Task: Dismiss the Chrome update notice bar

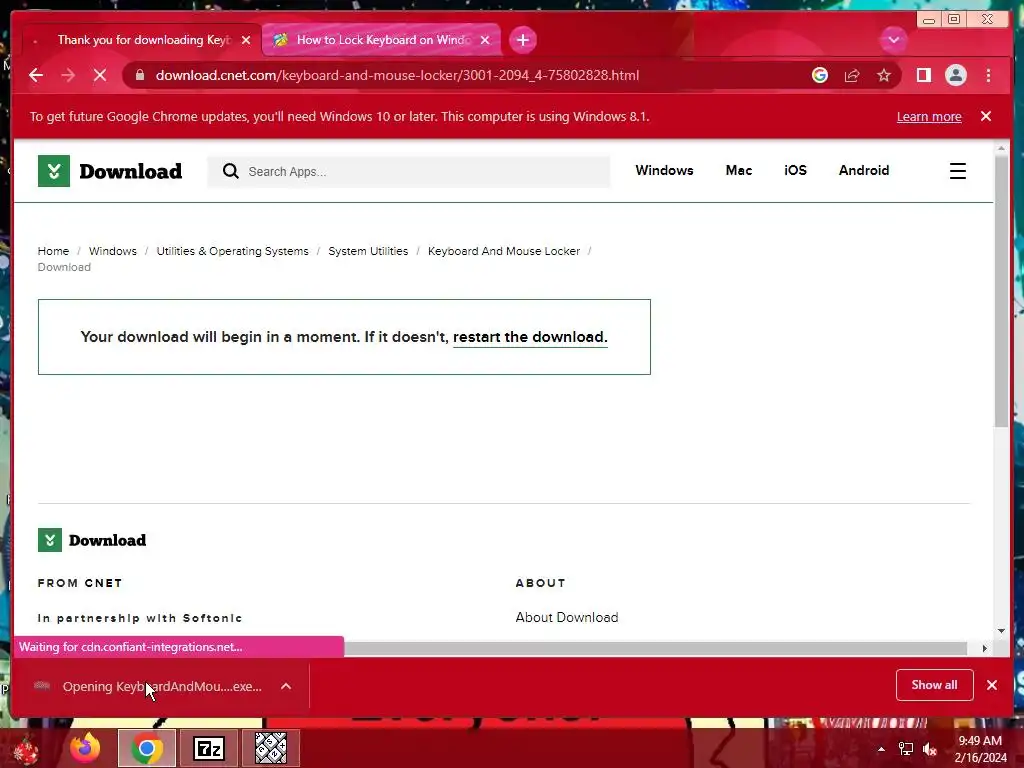Action: (x=986, y=116)
